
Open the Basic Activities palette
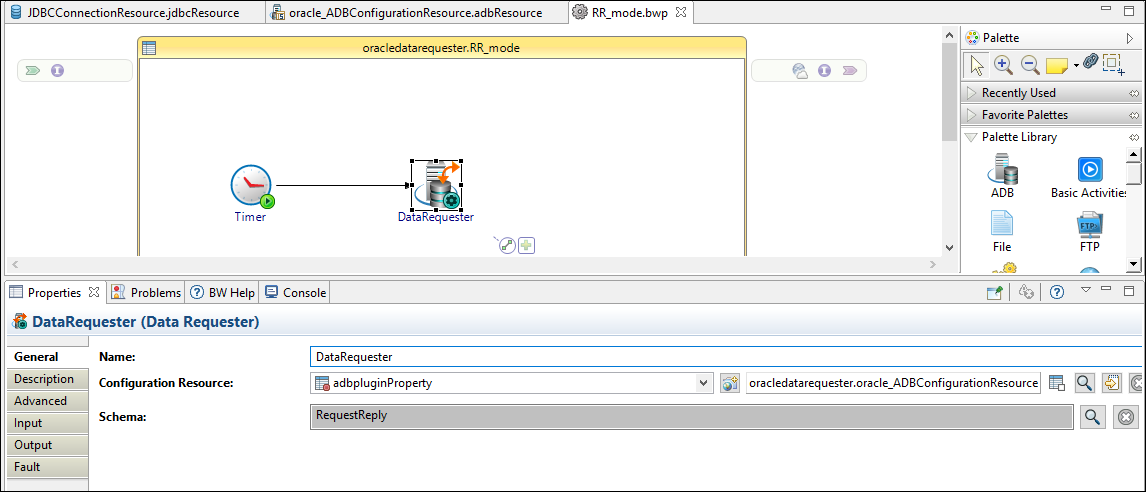click(x=1090, y=177)
